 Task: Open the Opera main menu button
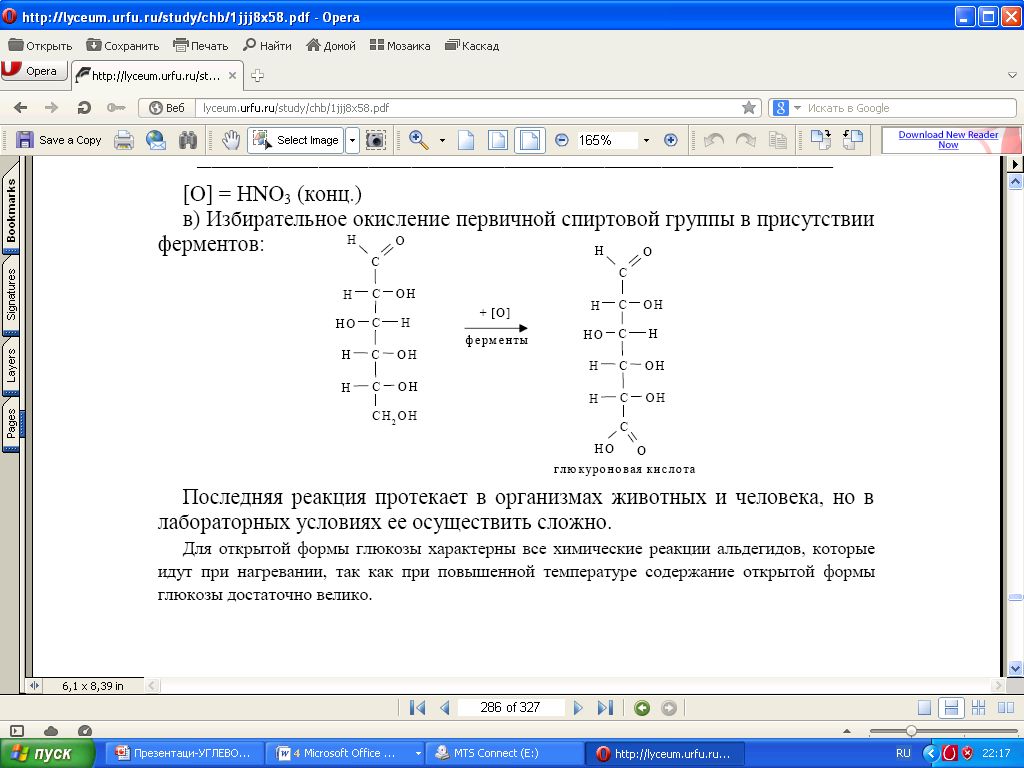[34, 71]
